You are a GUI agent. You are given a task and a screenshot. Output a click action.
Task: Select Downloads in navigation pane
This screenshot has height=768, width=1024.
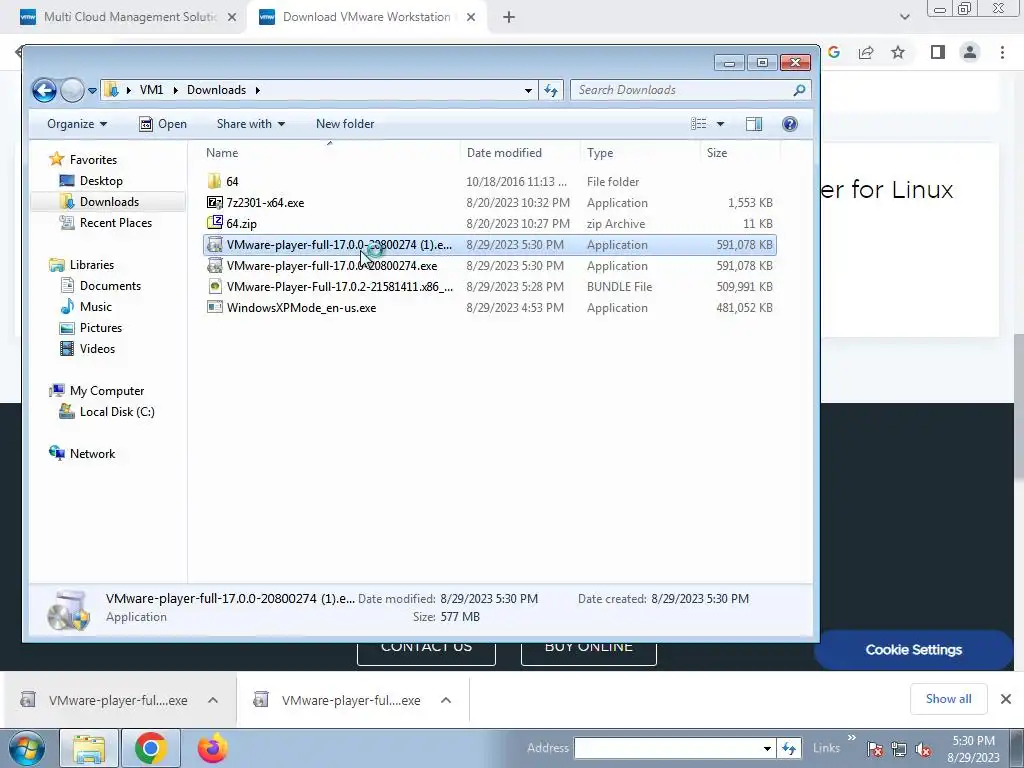click(109, 202)
